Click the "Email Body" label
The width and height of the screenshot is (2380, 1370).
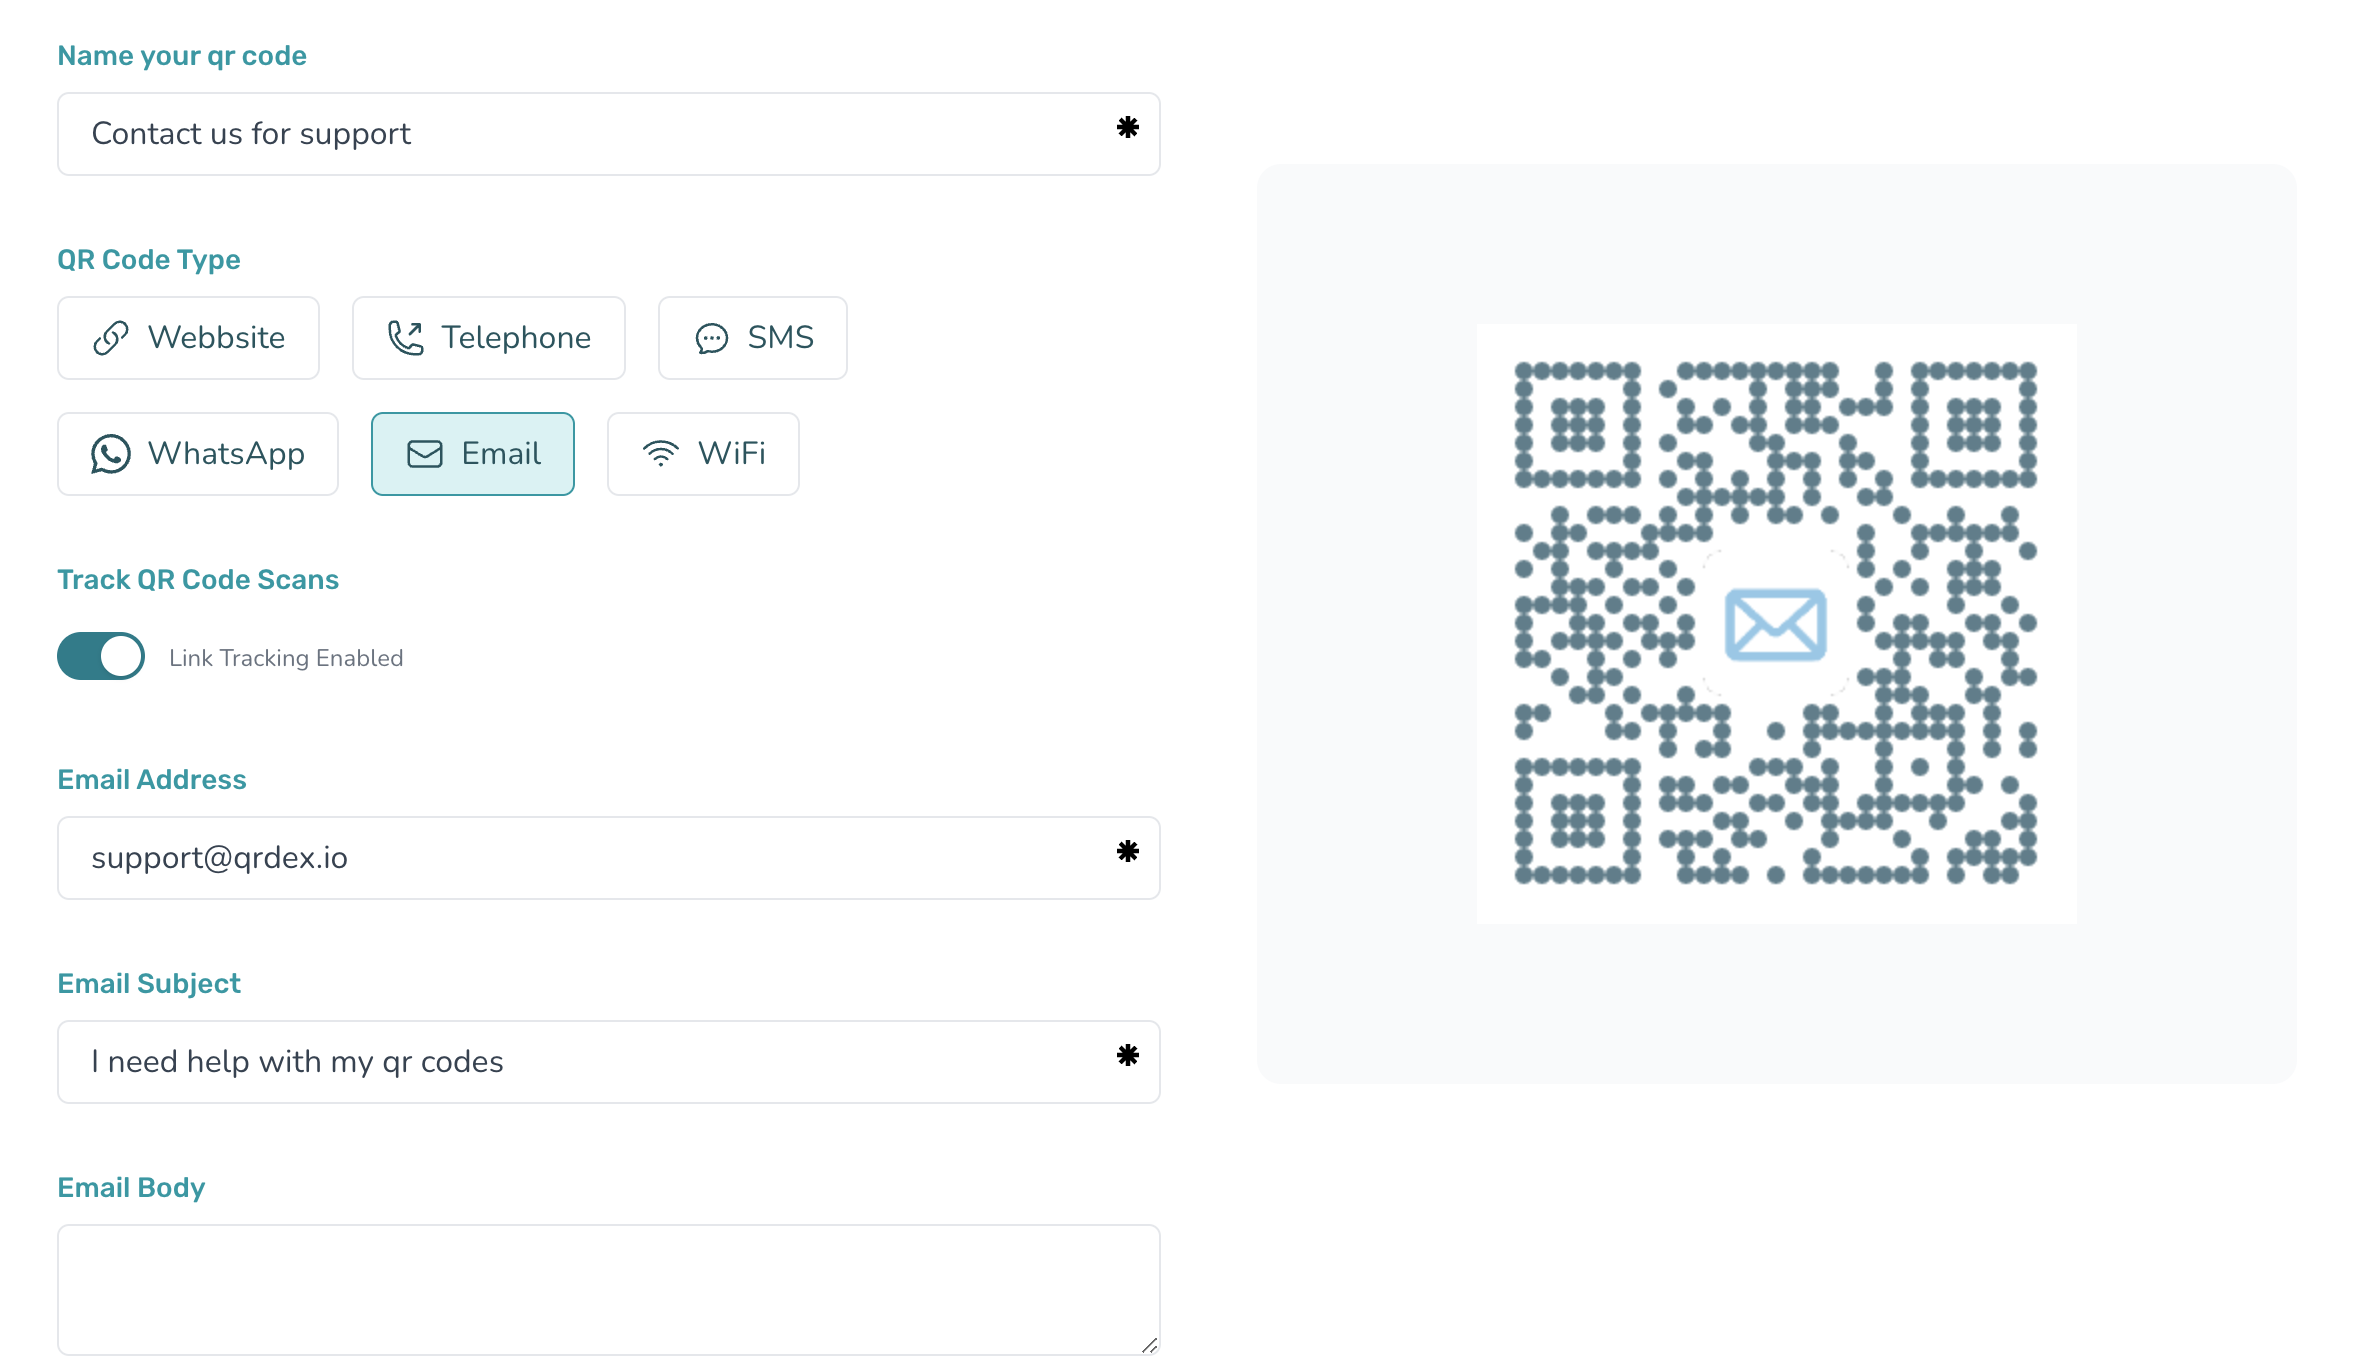[x=131, y=1188]
